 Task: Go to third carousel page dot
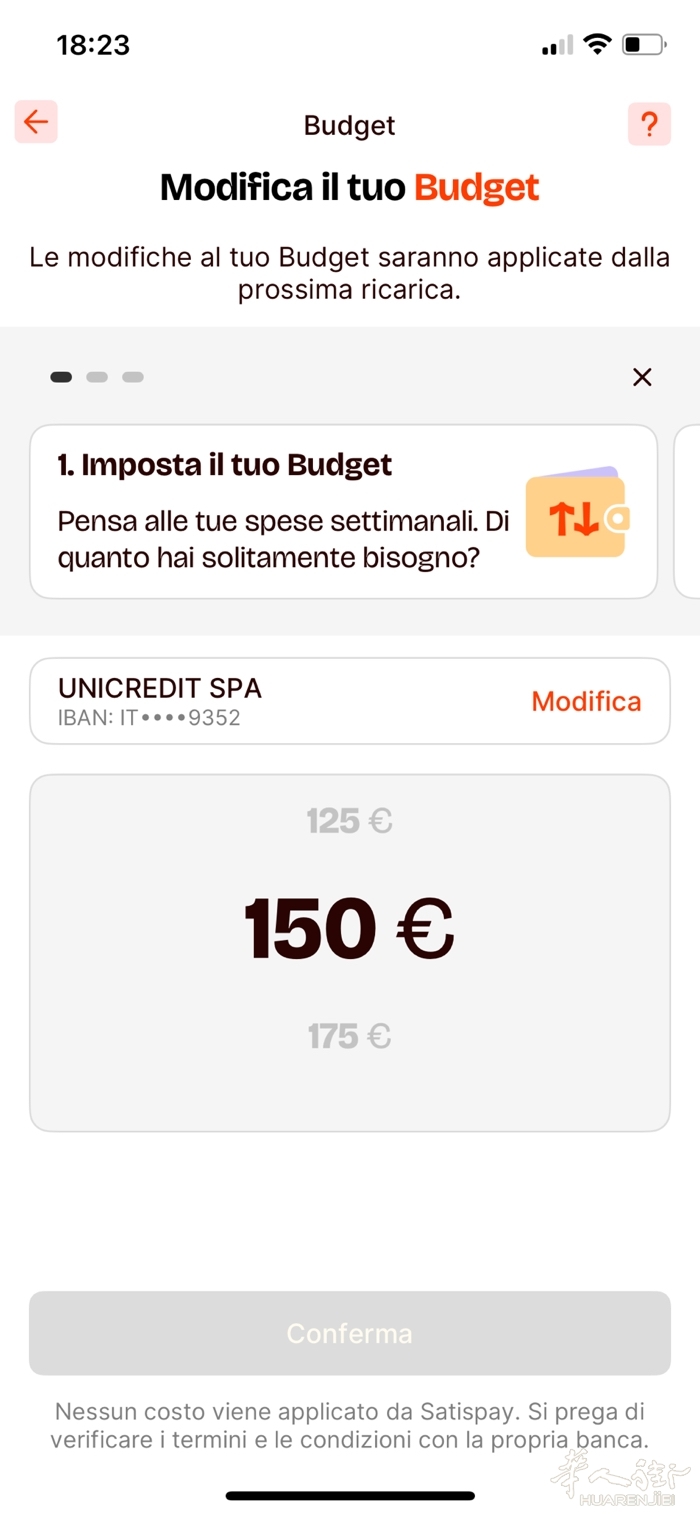pyautogui.click(x=133, y=377)
